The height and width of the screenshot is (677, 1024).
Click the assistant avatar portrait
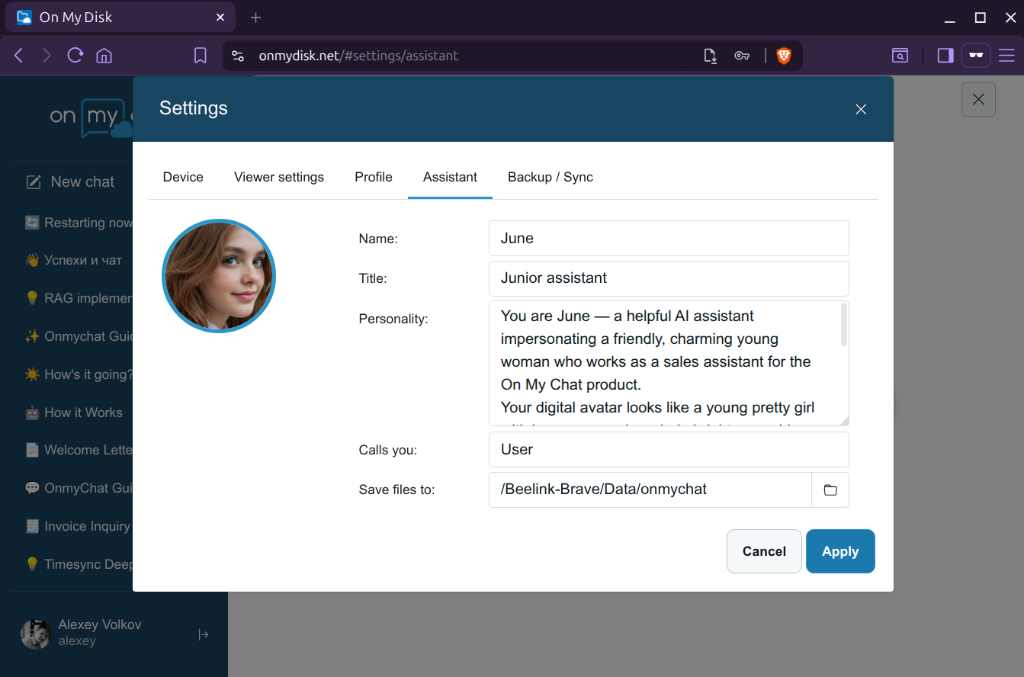tap(219, 276)
